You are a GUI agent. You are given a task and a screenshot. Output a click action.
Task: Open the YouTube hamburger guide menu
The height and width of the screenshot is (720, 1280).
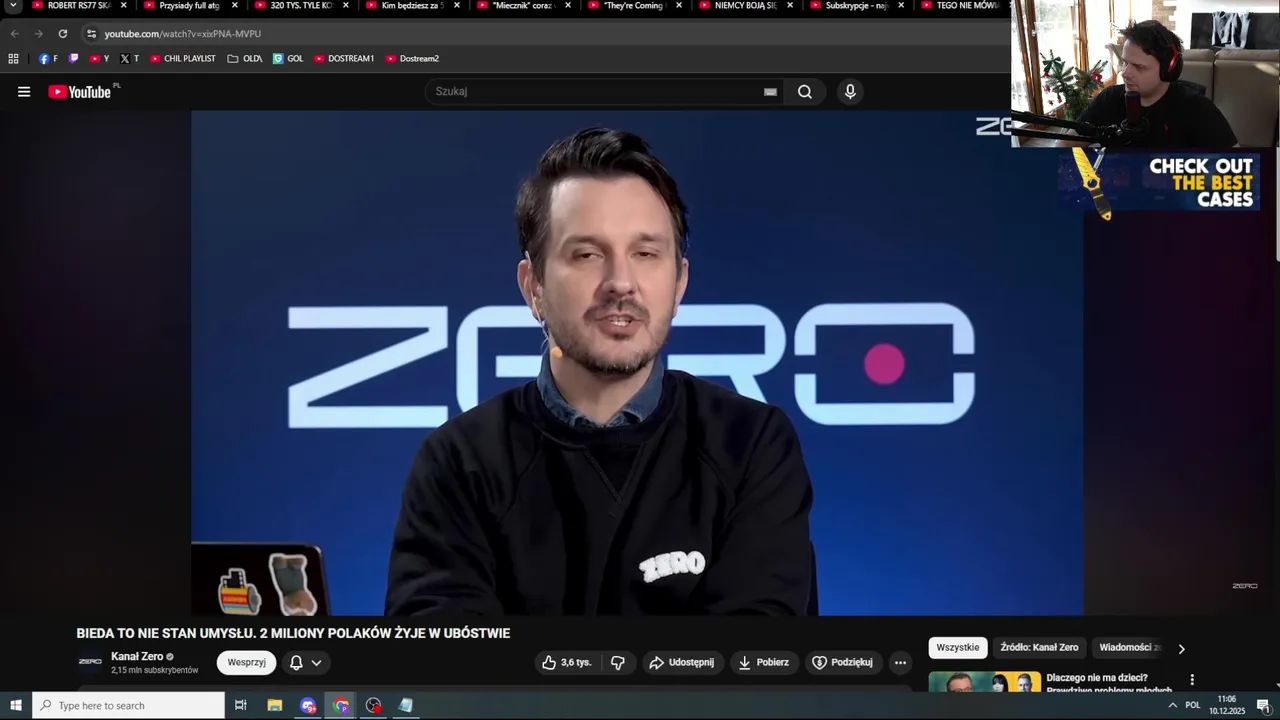pyautogui.click(x=24, y=92)
